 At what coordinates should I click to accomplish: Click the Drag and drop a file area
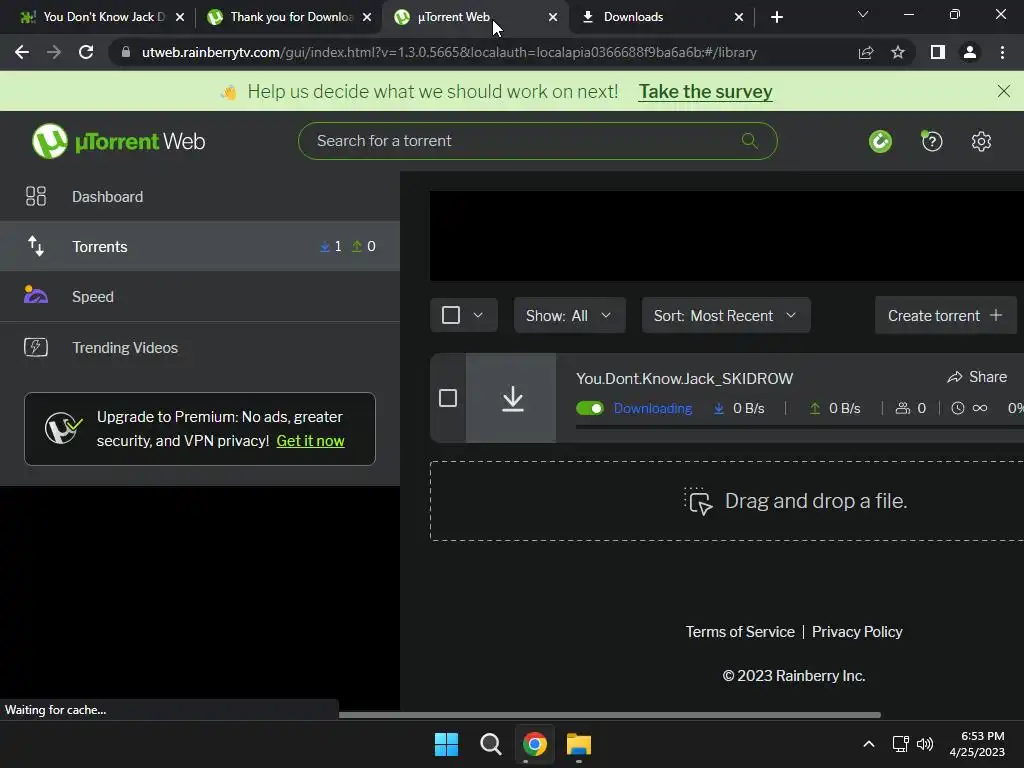point(727,501)
